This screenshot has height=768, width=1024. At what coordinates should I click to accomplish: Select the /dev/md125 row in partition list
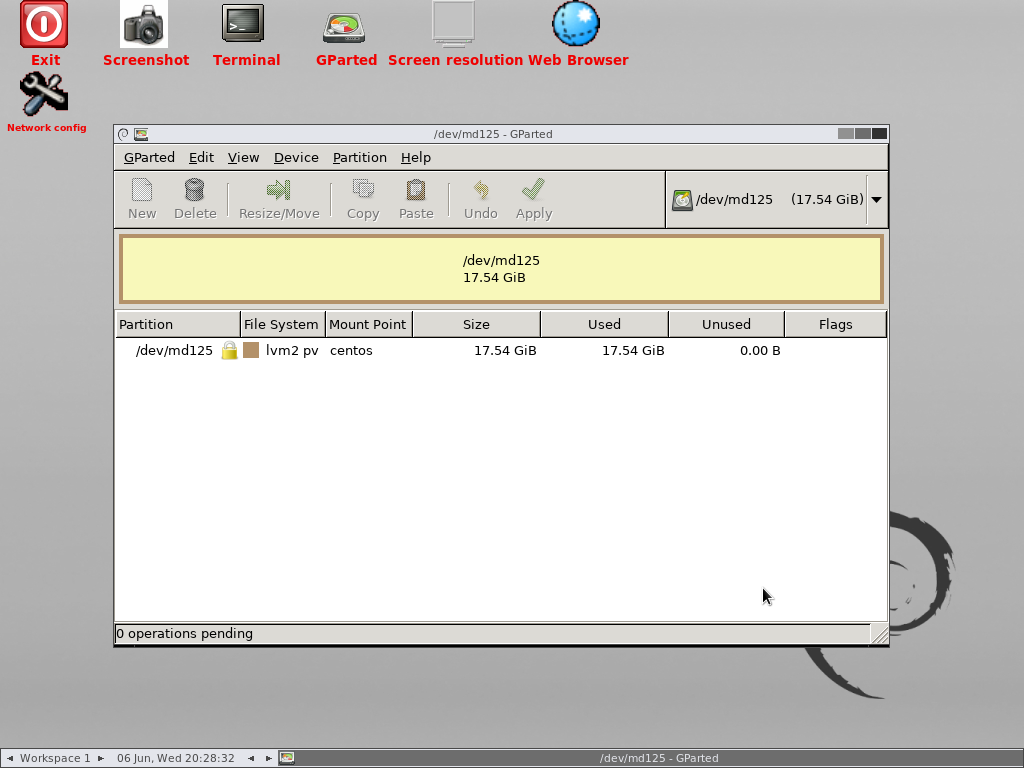click(x=501, y=351)
